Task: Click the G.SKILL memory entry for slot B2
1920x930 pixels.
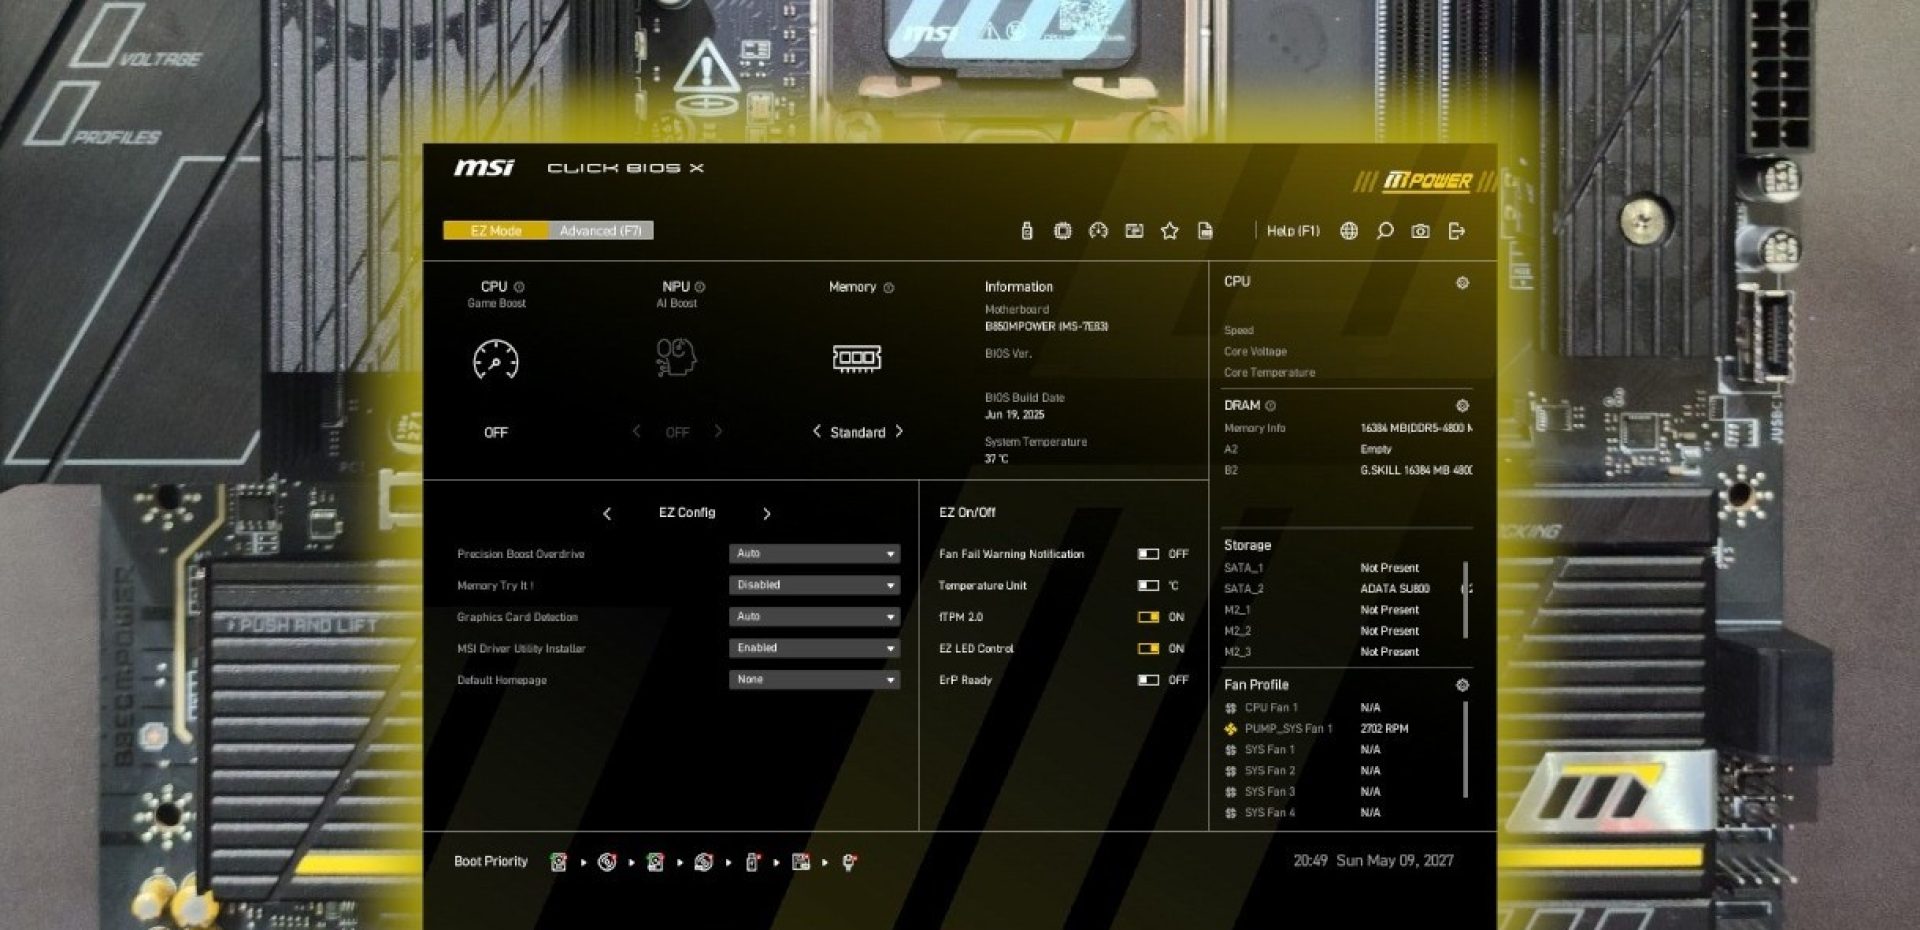Action: pos(1416,470)
